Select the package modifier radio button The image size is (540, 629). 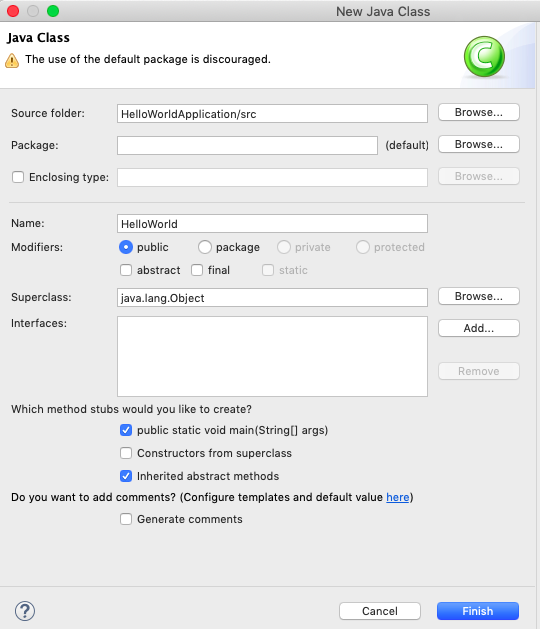[205, 247]
